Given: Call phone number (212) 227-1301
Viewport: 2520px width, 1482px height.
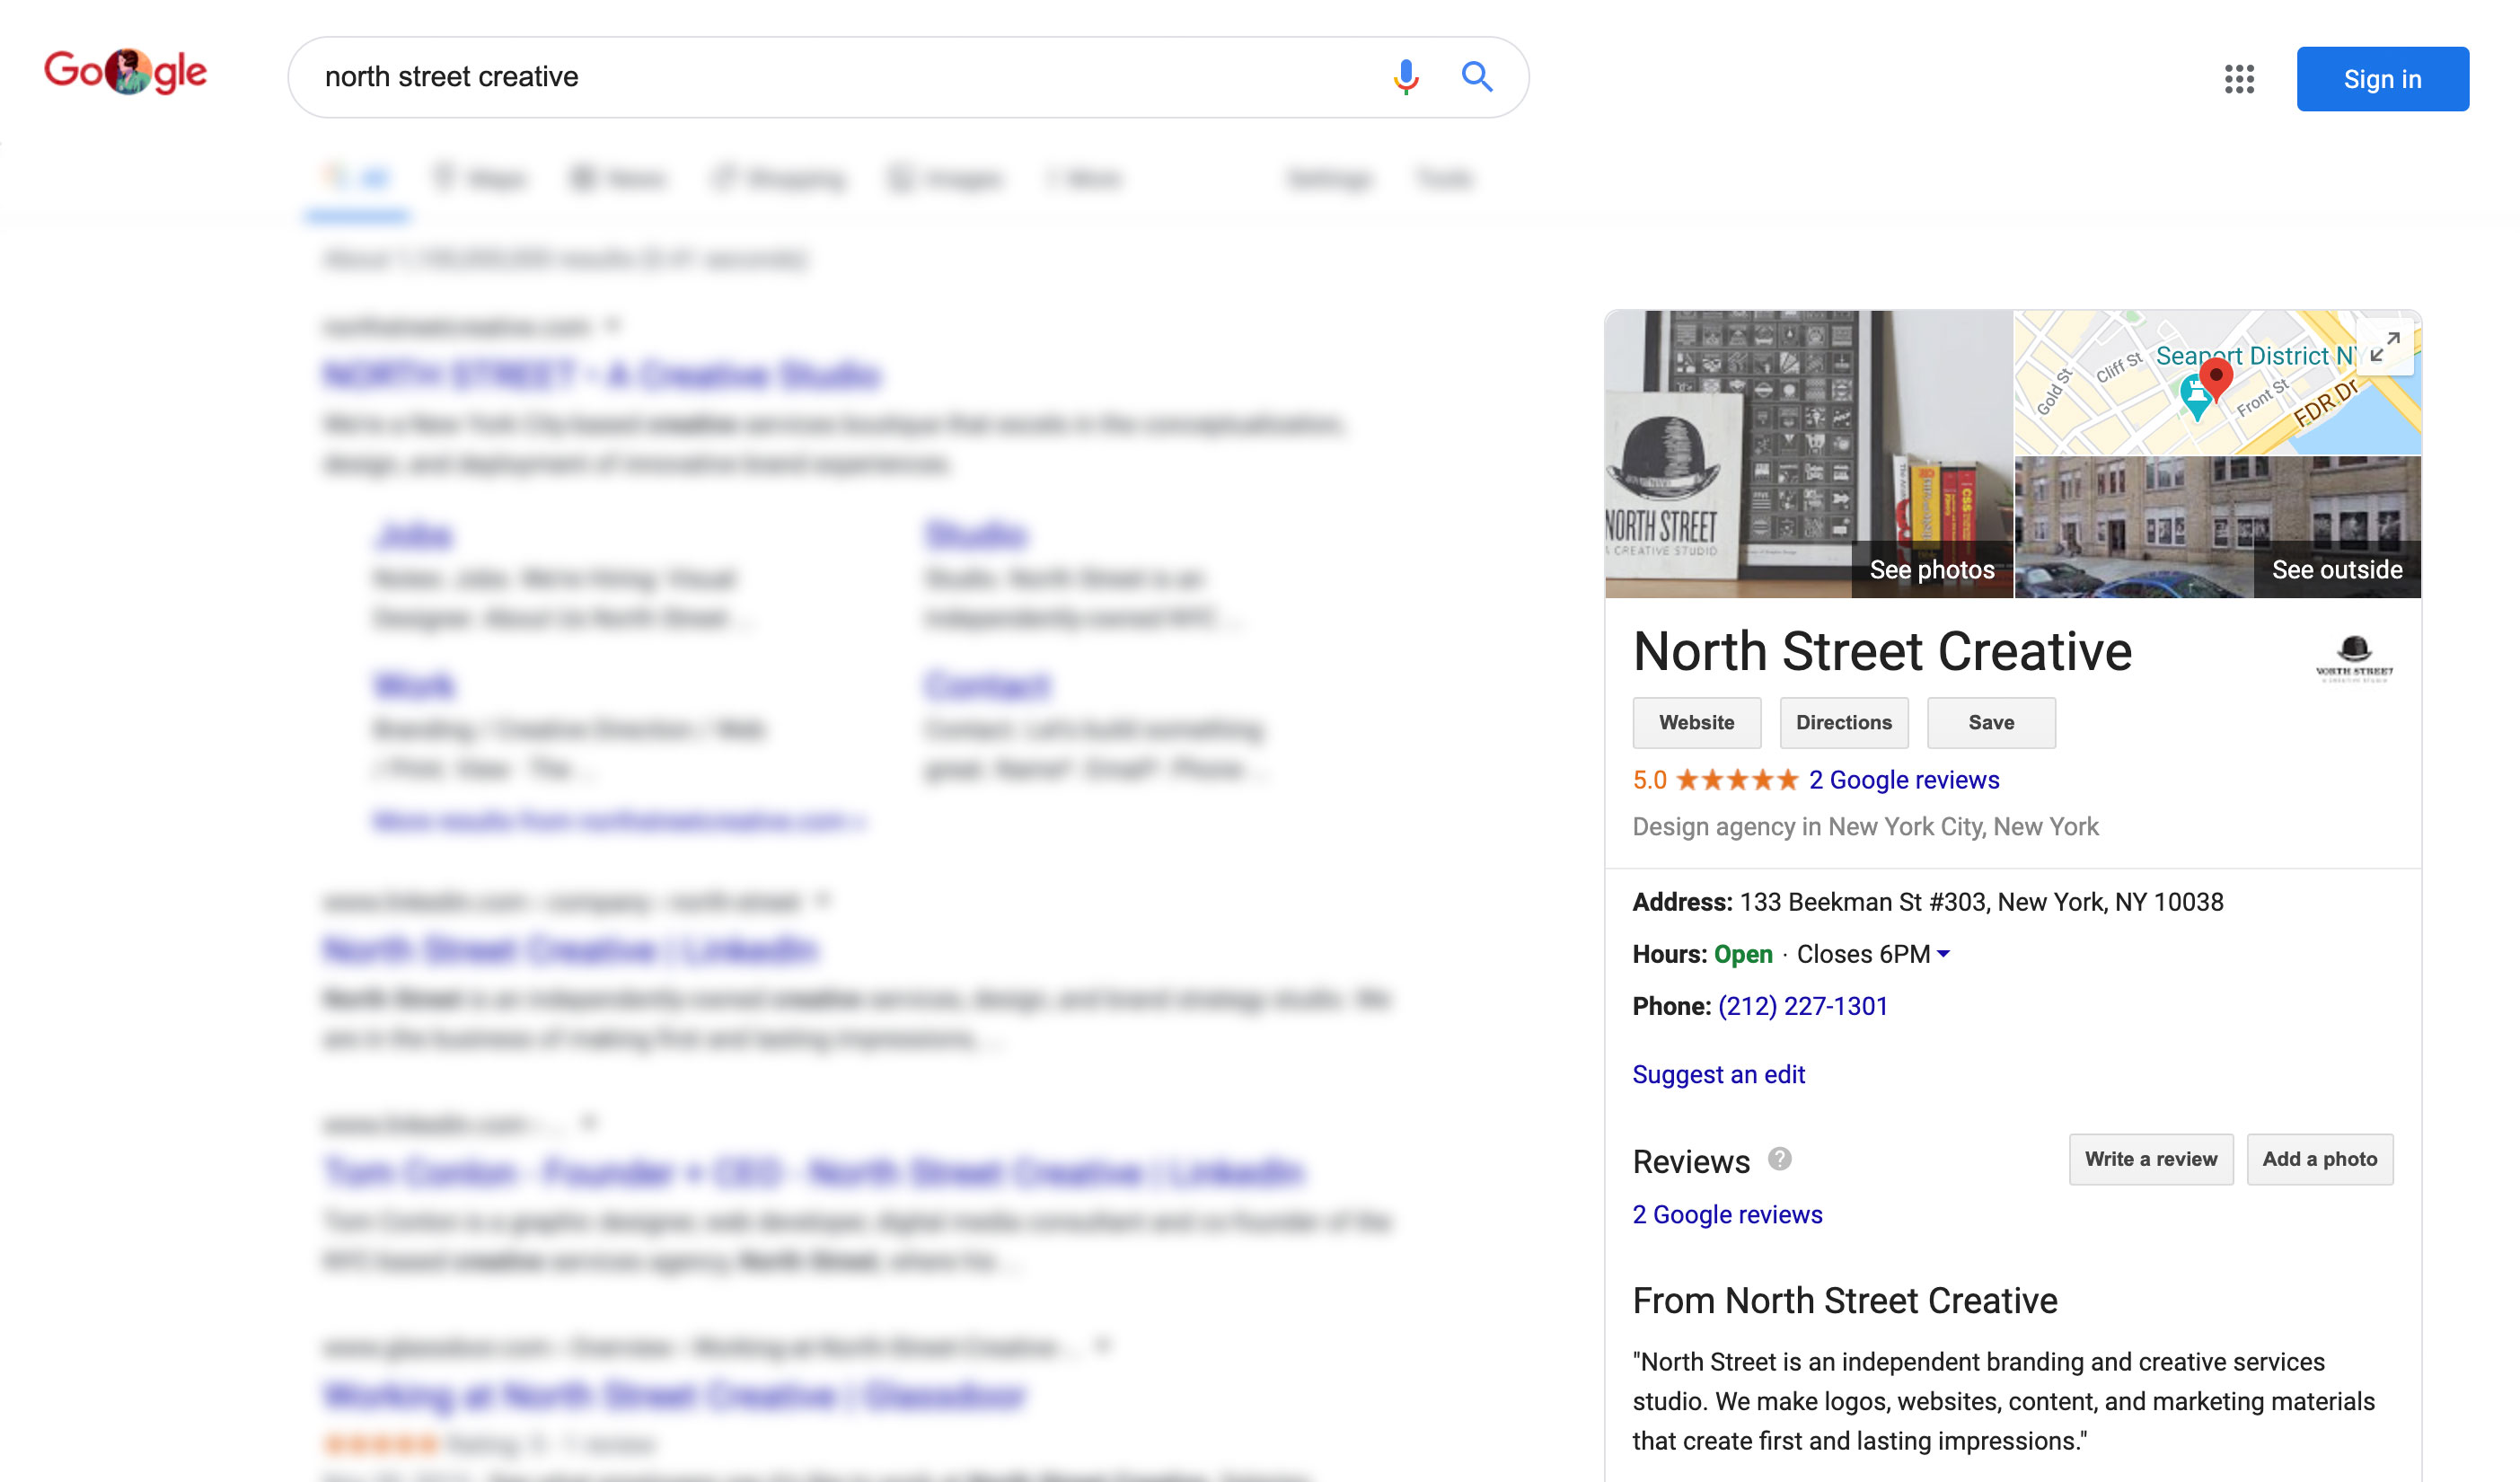Looking at the screenshot, I should [x=1802, y=1006].
